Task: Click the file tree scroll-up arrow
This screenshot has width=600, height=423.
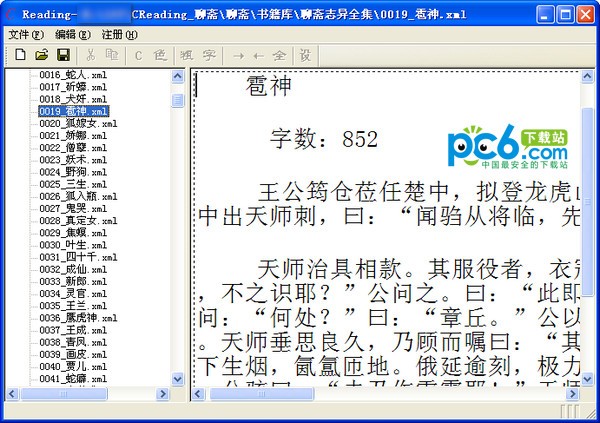Action: point(178,77)
